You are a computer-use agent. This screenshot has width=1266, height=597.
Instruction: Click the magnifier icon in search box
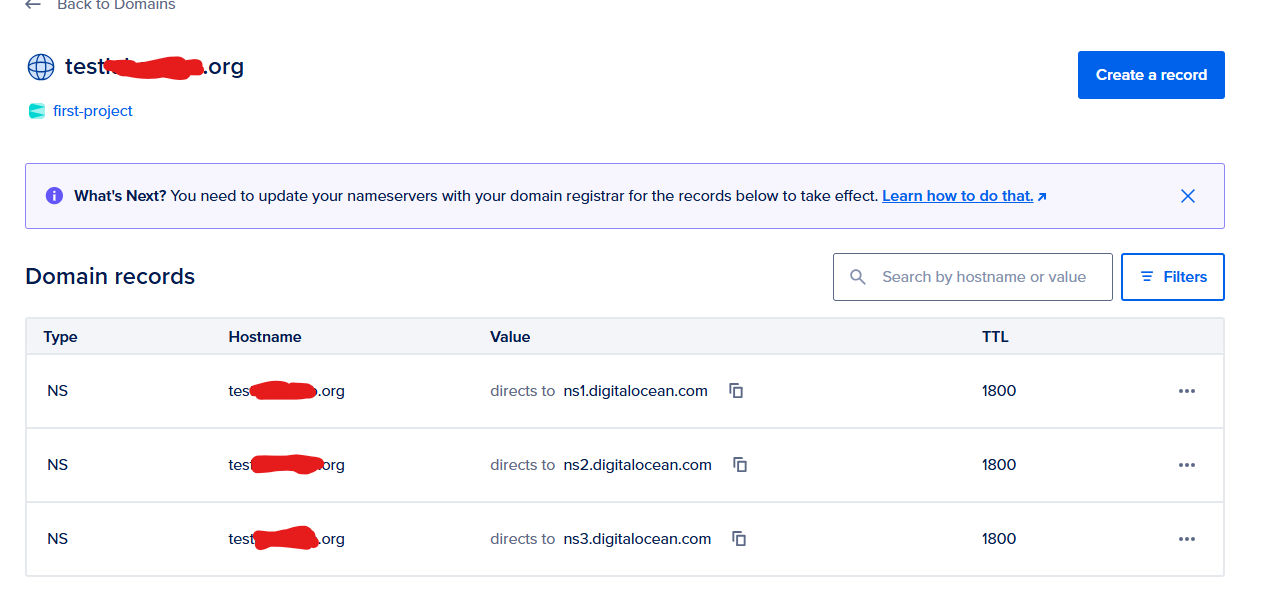coord(858,277)
